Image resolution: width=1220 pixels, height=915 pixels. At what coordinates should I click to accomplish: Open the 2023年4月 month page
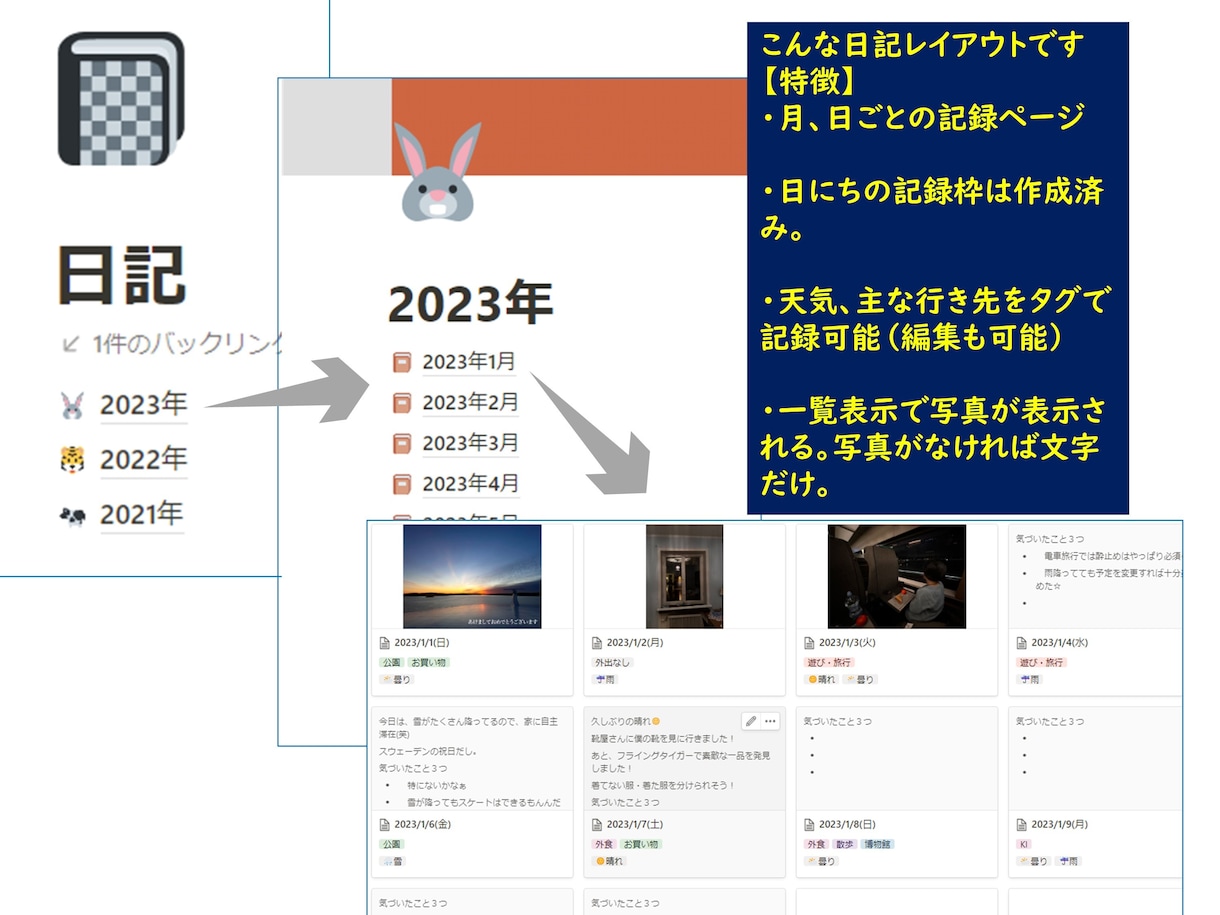[x=470, y=484]
